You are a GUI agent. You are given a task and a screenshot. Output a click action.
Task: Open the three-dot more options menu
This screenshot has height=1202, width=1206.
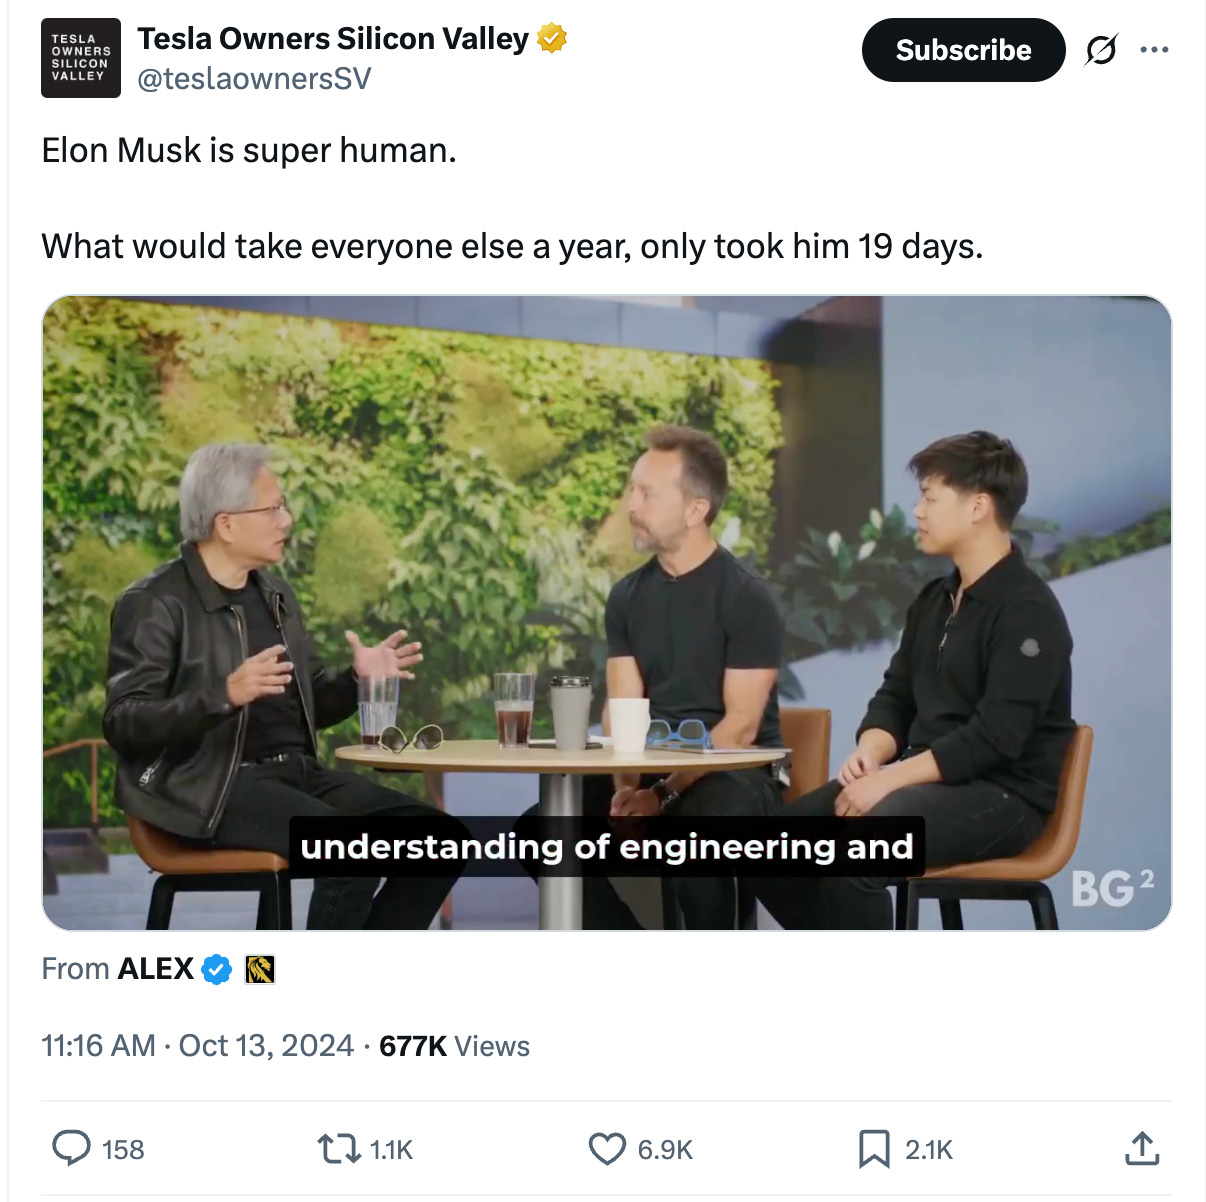(1154, 49)
